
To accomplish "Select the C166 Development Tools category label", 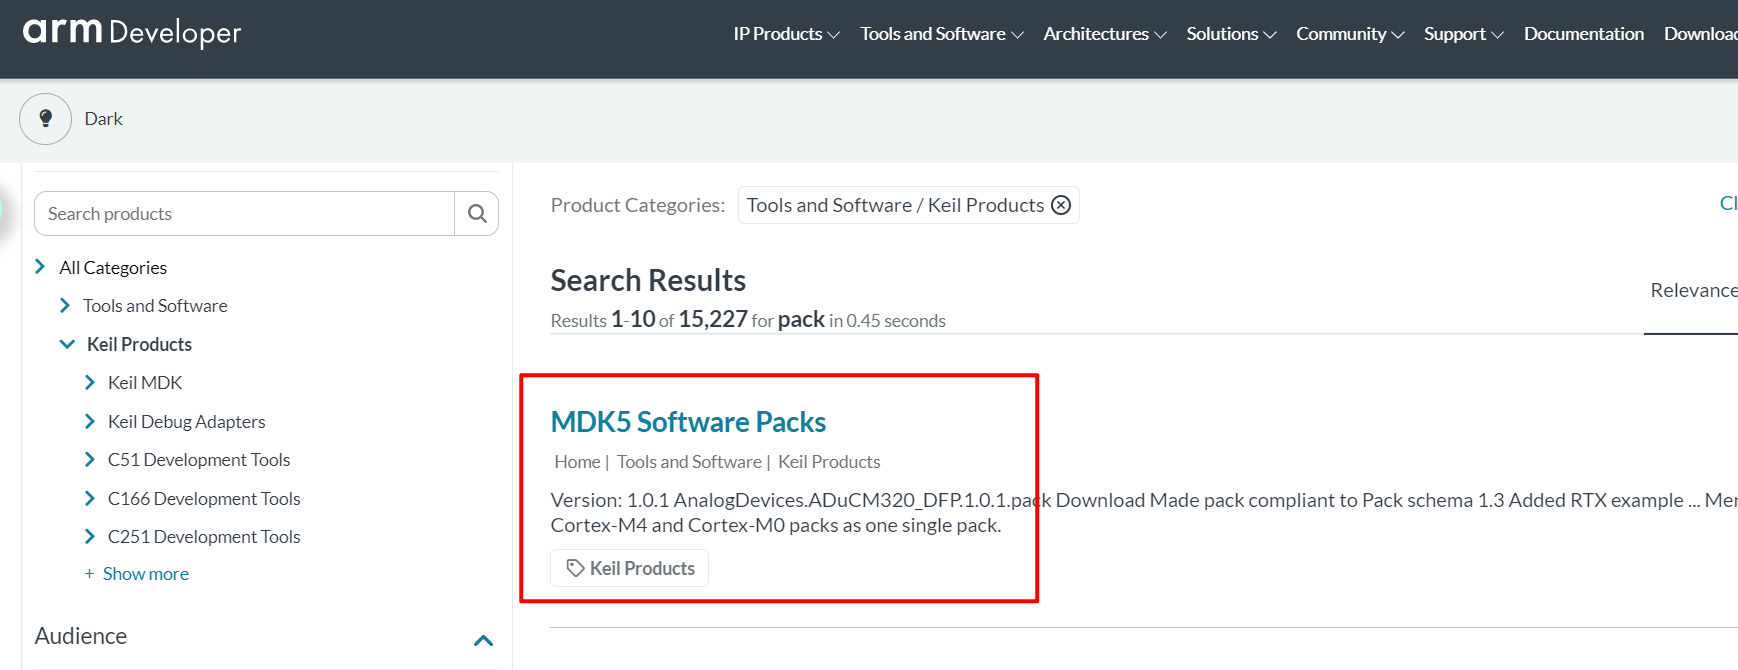I will tap(204, 499).
